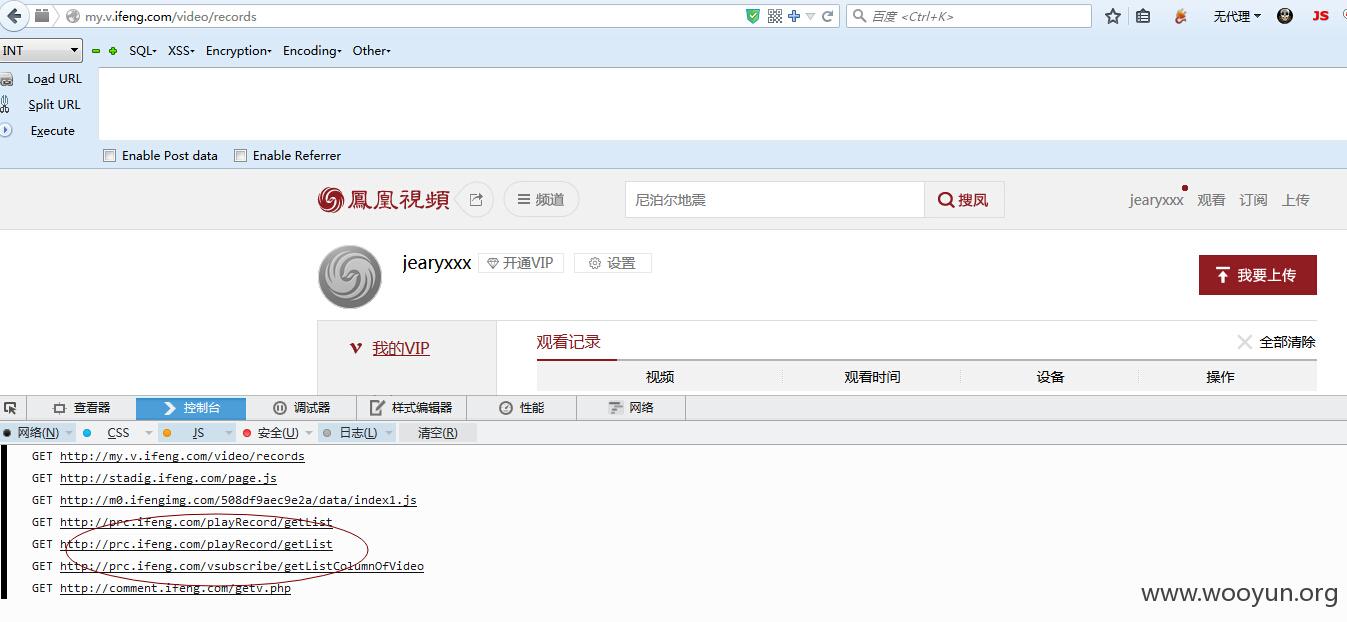Switch to the 控制台 console tab

191,408
